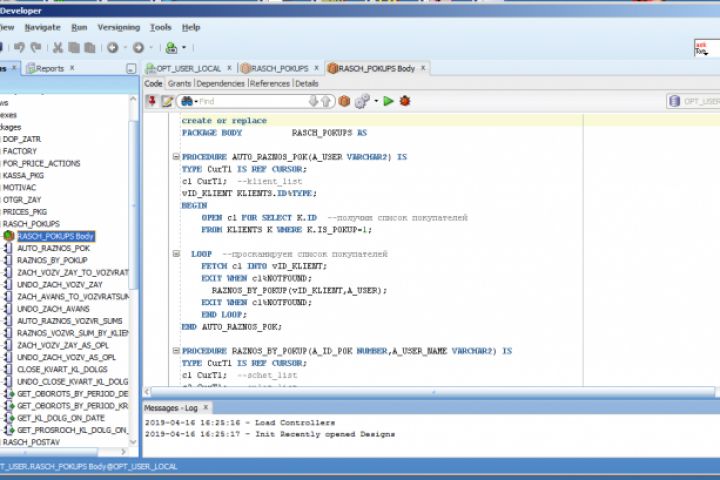Click the Compile gears icon
Screen dimensions: 720x480
click(x=361, y=101)
